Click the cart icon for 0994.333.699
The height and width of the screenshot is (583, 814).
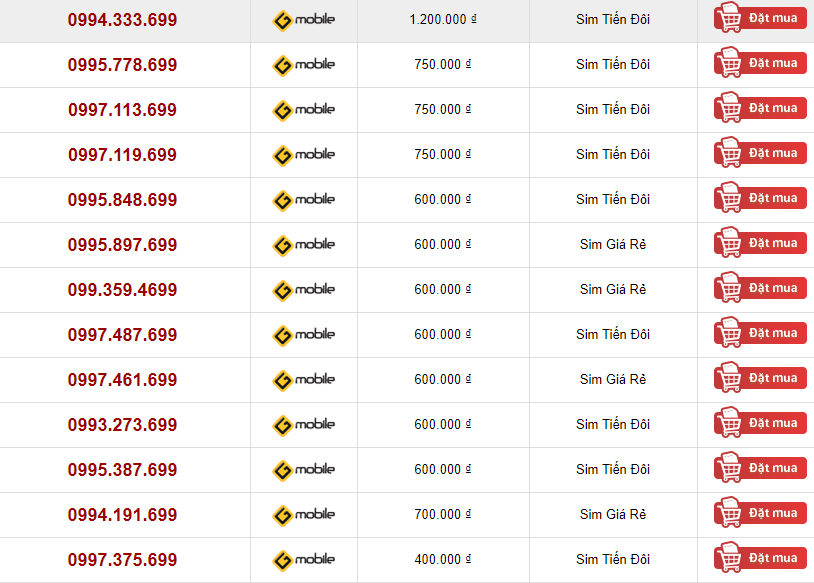(x=730, y=18)
